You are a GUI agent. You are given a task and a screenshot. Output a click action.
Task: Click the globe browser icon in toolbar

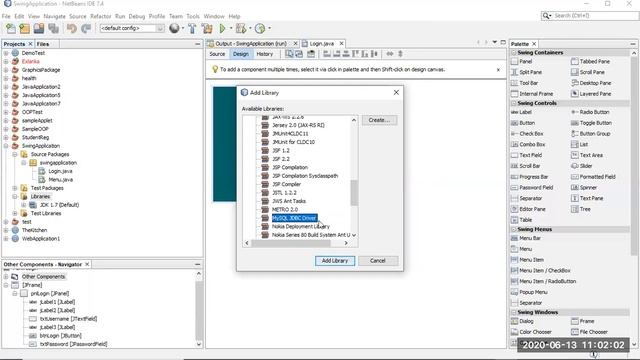(x=174, y=28)
